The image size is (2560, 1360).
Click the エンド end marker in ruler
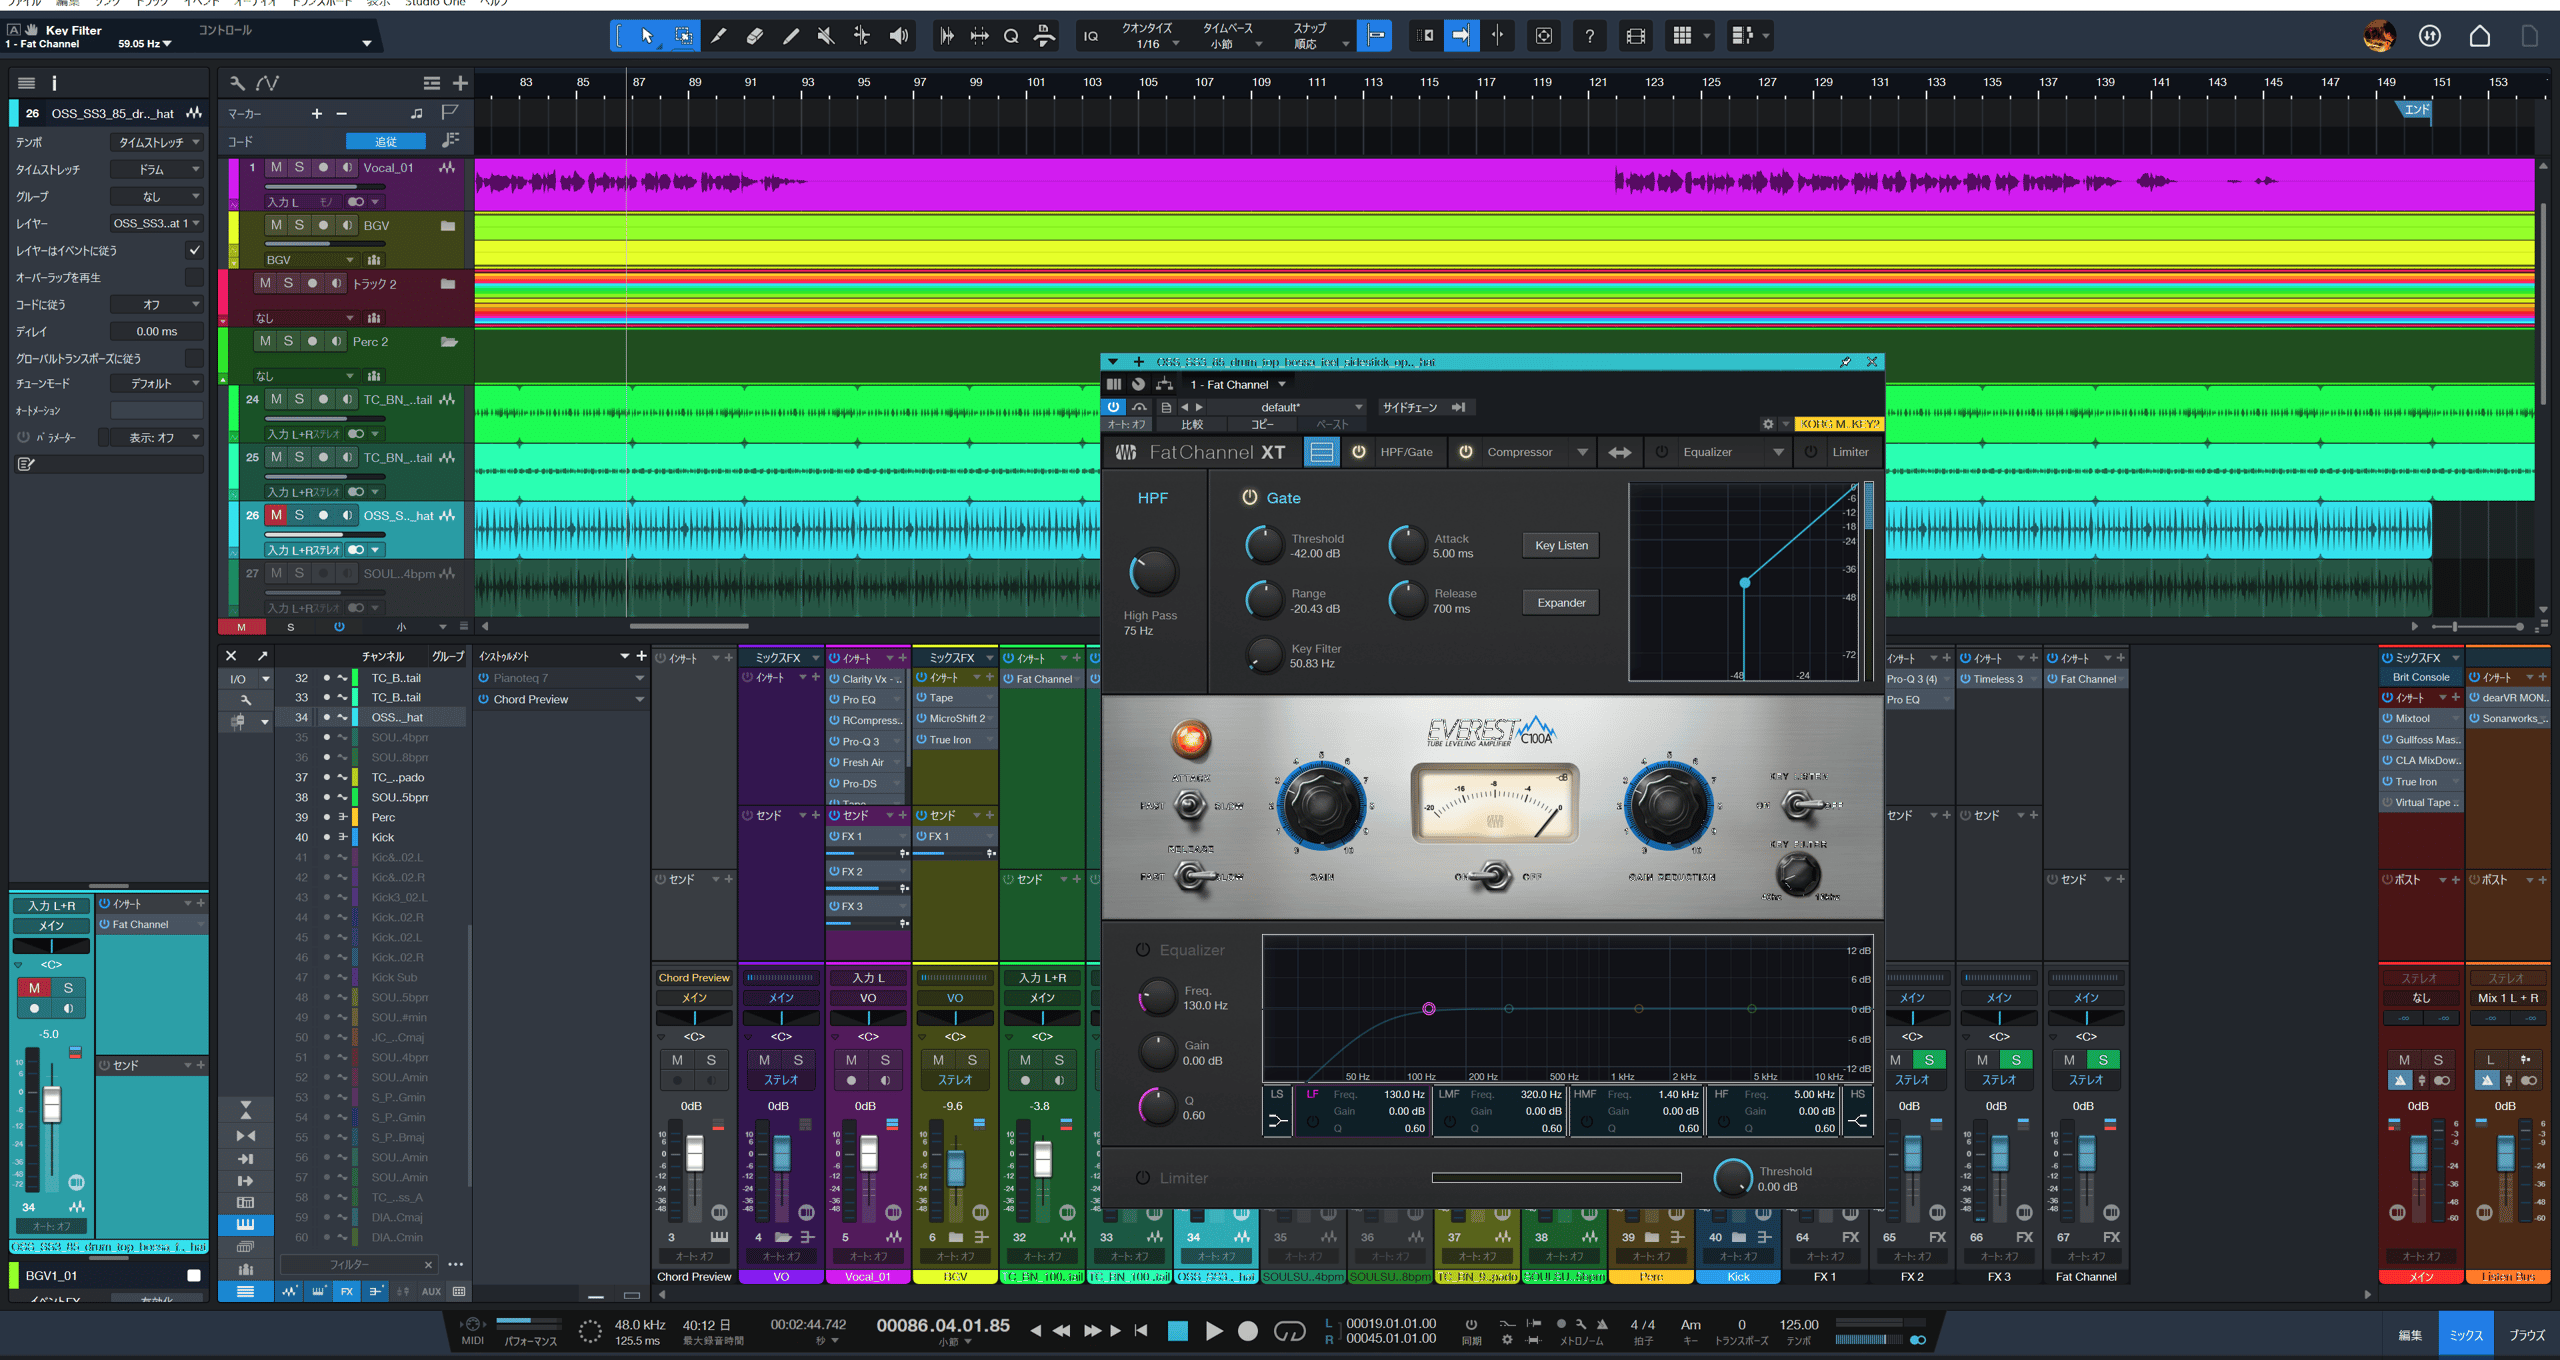[2416, 110]
